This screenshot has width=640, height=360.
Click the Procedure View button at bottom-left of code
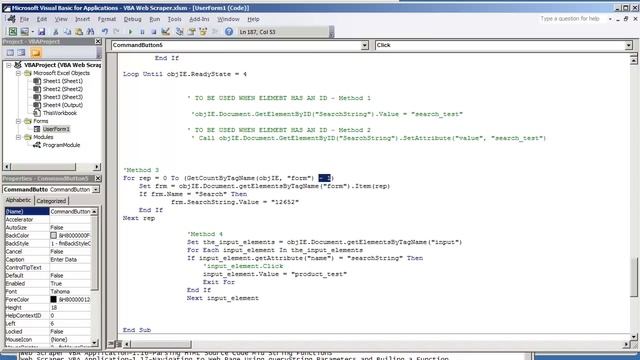coord(111,344)
